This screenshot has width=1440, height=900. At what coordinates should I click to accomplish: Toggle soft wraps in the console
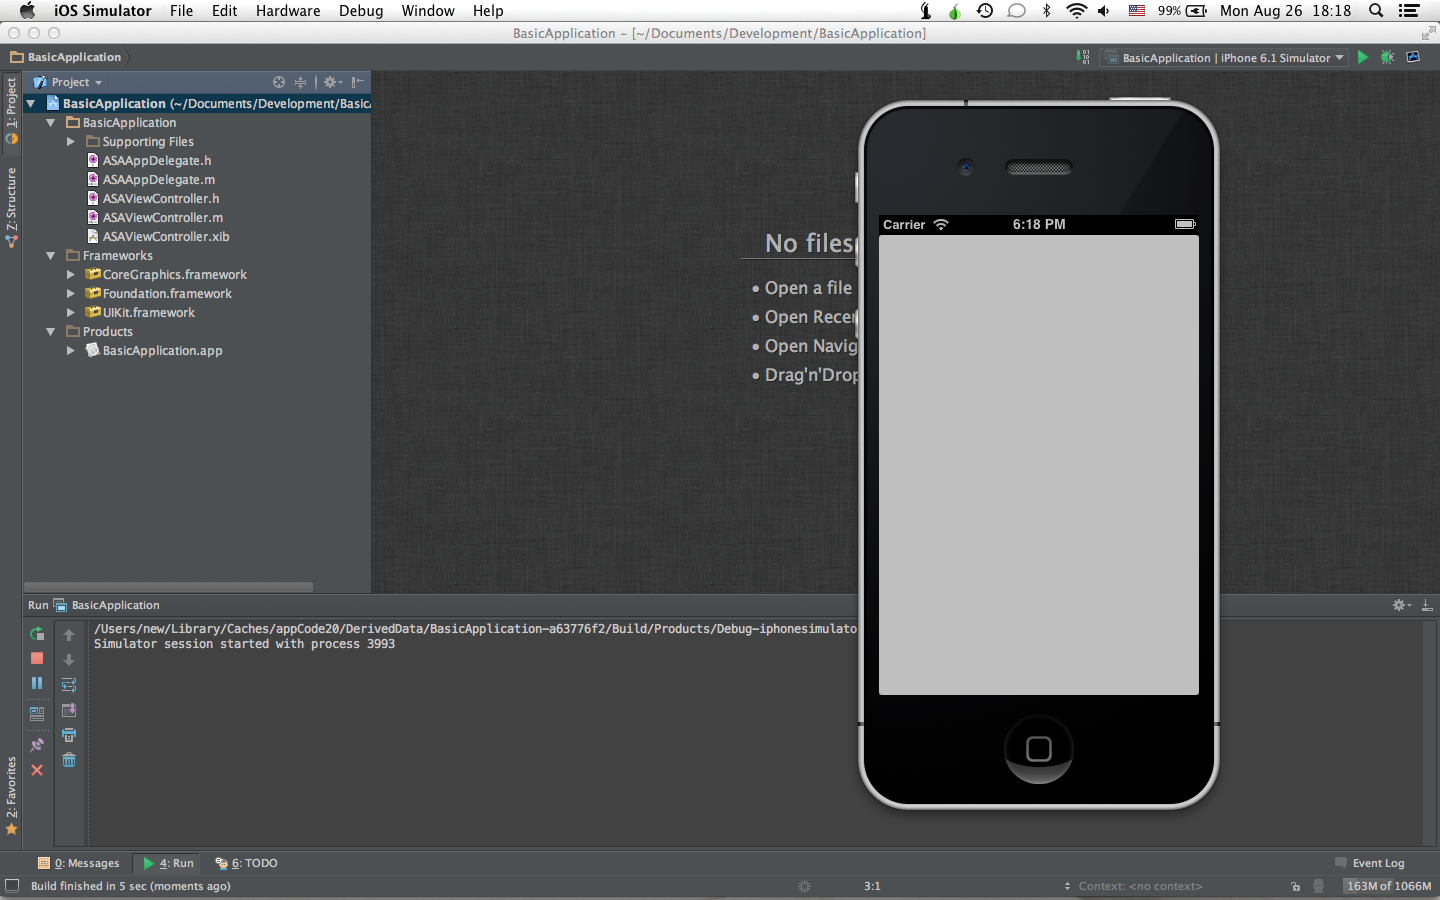coord(69,685)
